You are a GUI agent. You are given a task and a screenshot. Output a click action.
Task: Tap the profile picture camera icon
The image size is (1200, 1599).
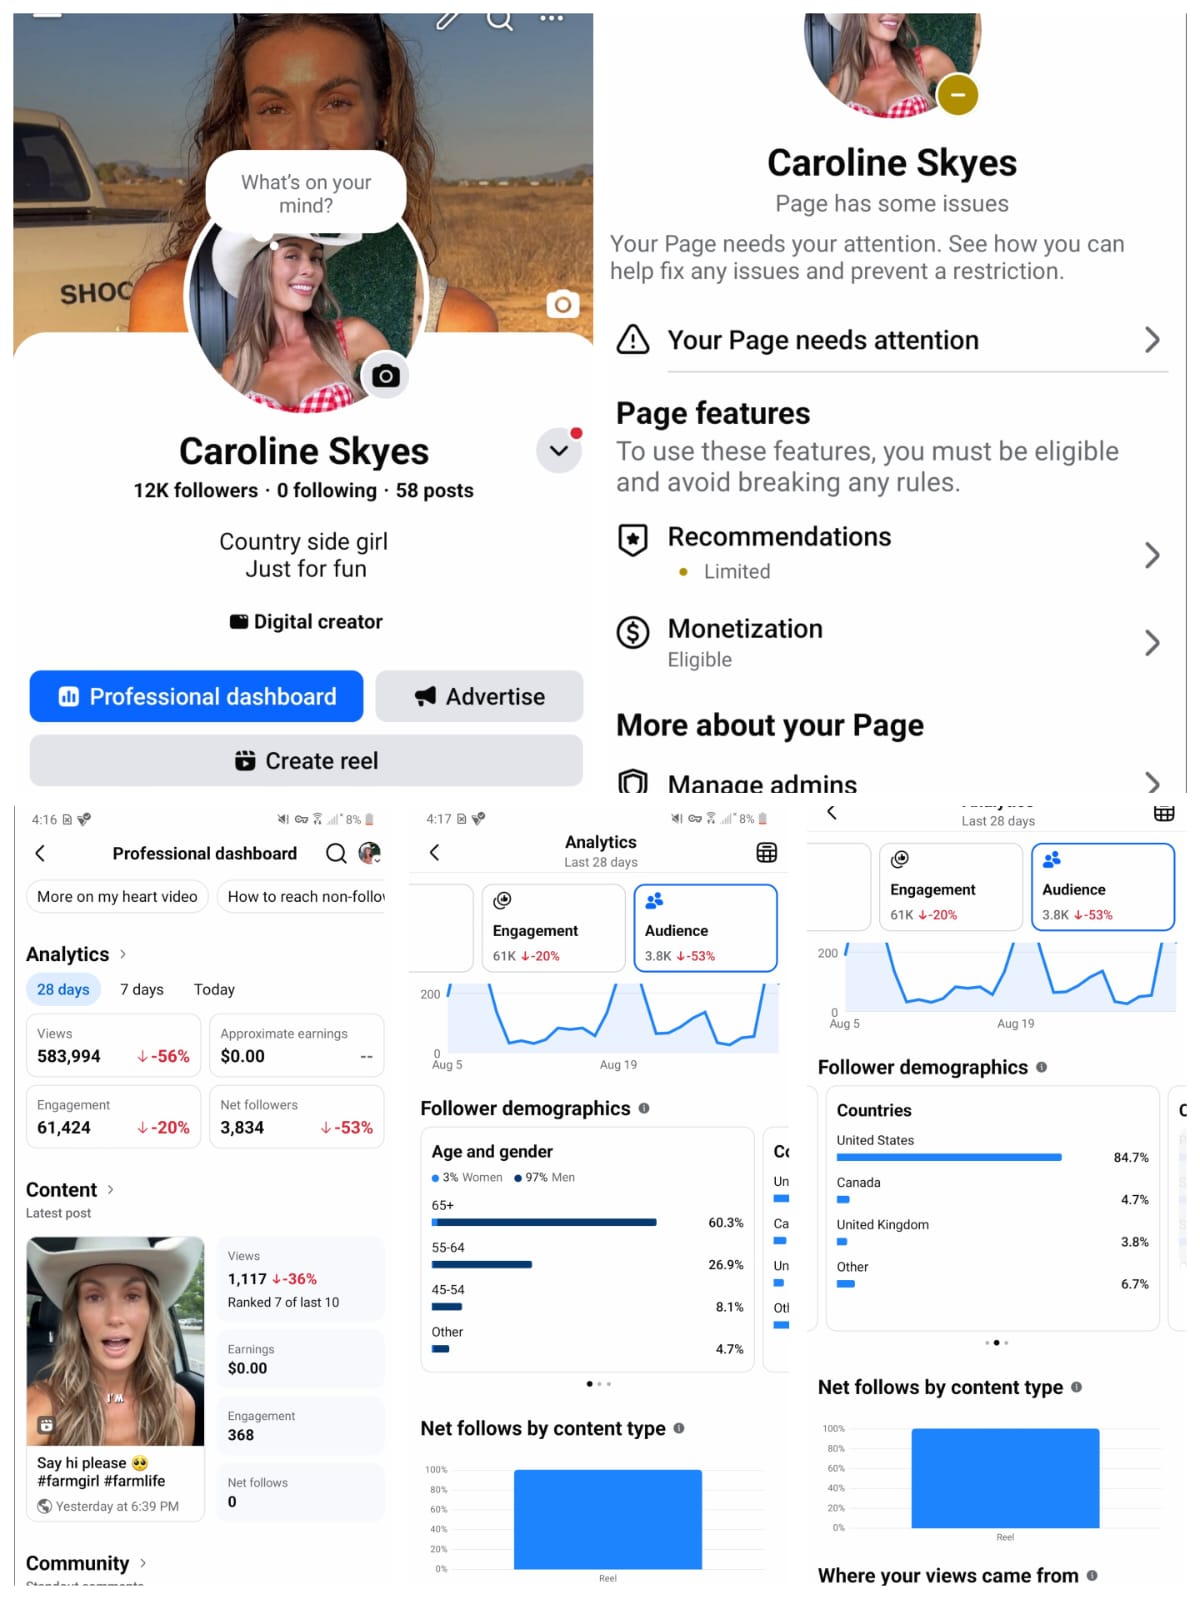coord(386,376)
